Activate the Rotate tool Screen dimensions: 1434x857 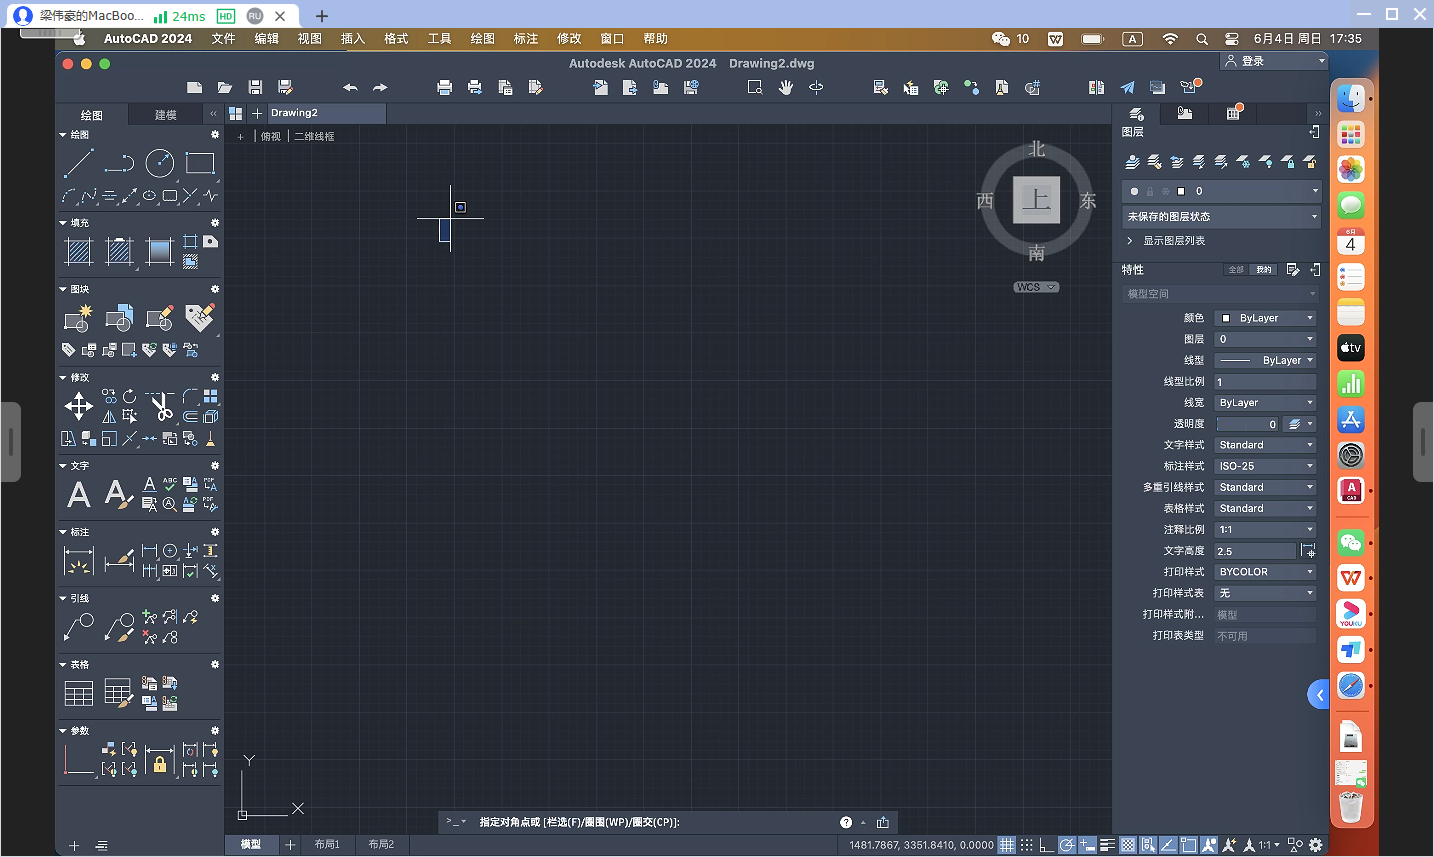129,397
